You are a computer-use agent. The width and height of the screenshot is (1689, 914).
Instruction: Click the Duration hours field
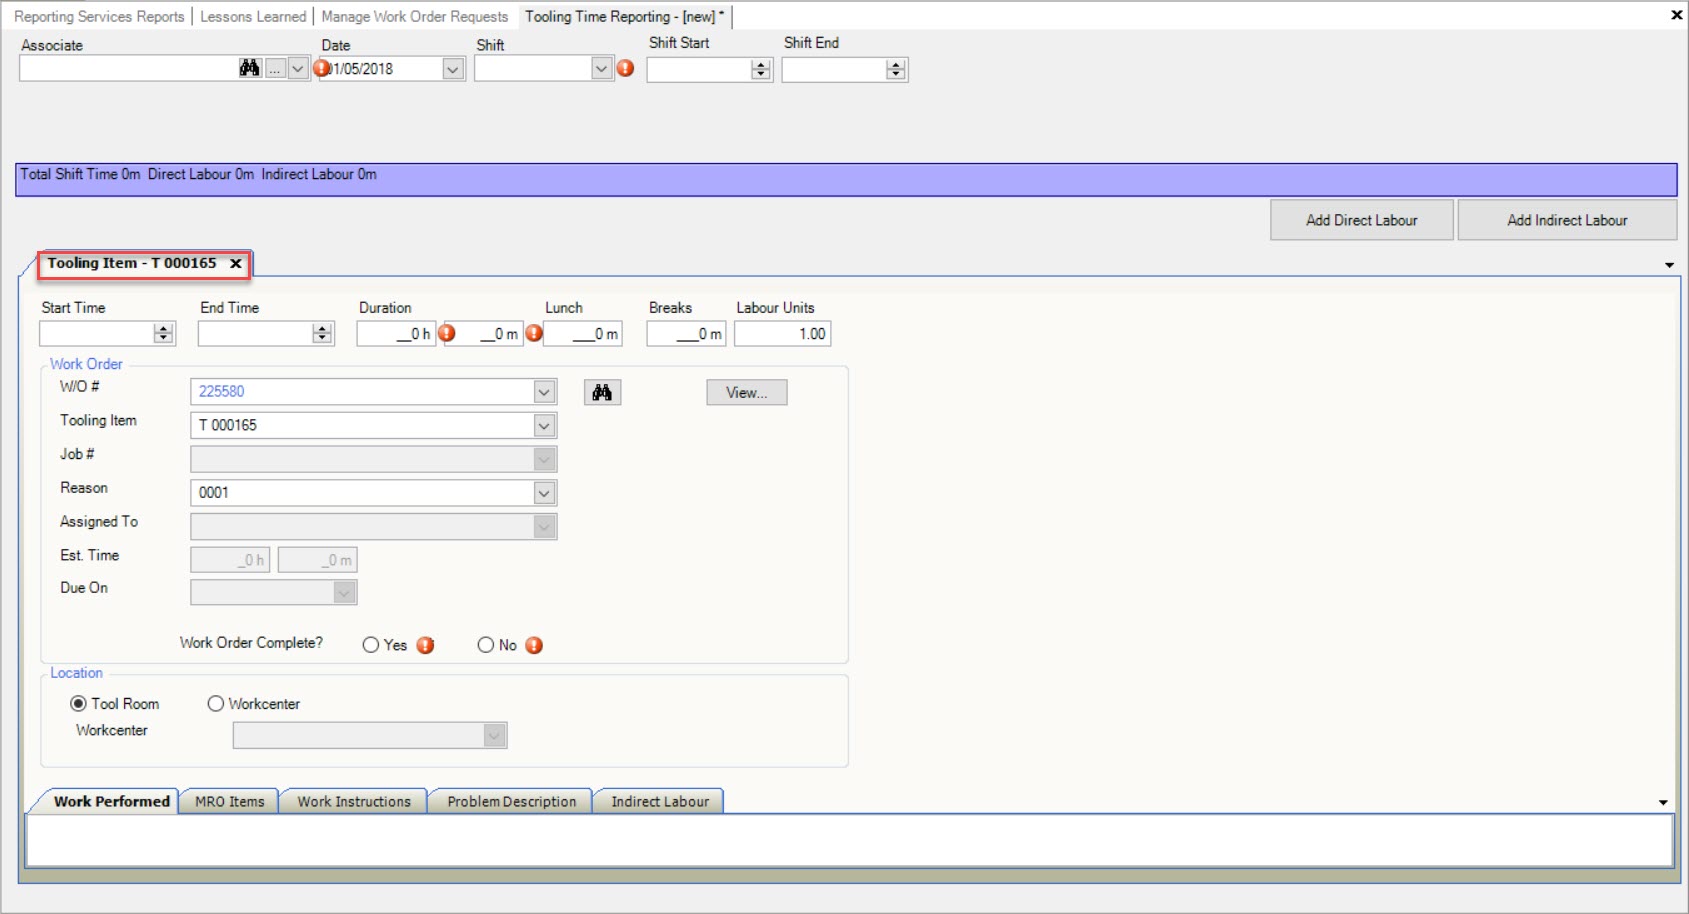click(396, 334)
